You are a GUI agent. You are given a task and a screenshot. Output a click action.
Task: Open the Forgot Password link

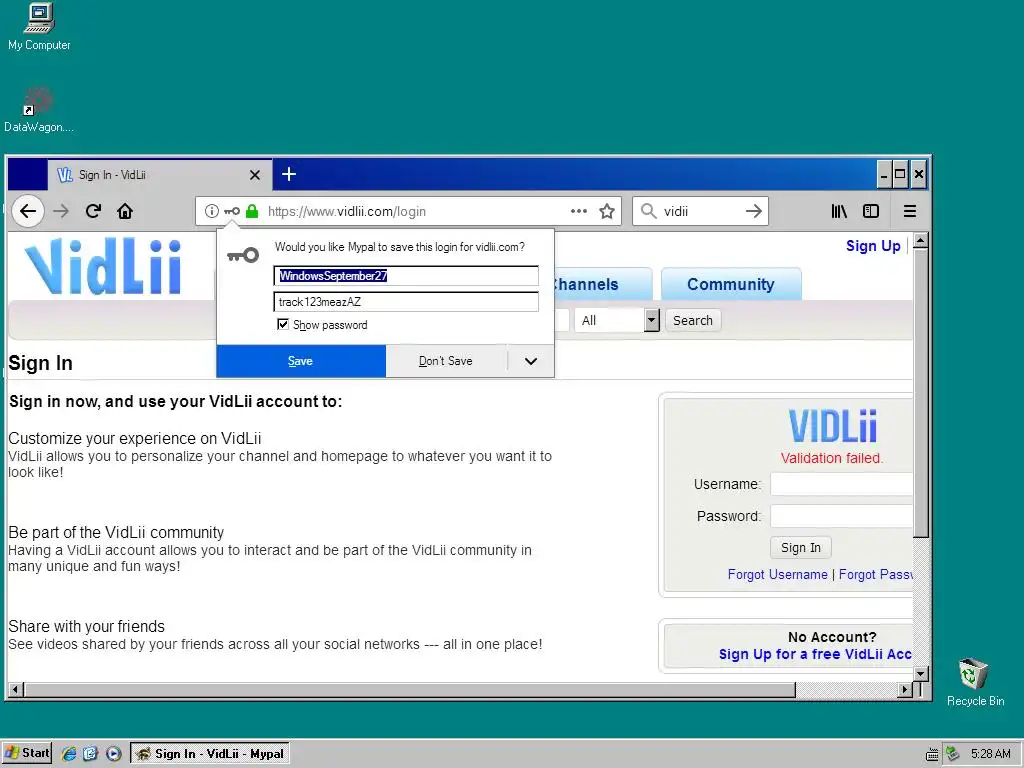click(875, 574)
